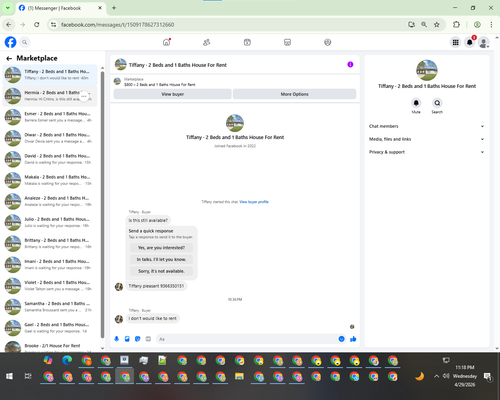
Task: Send quick reply 'Sorry, it's not available.'
Action: click(161, 271)
